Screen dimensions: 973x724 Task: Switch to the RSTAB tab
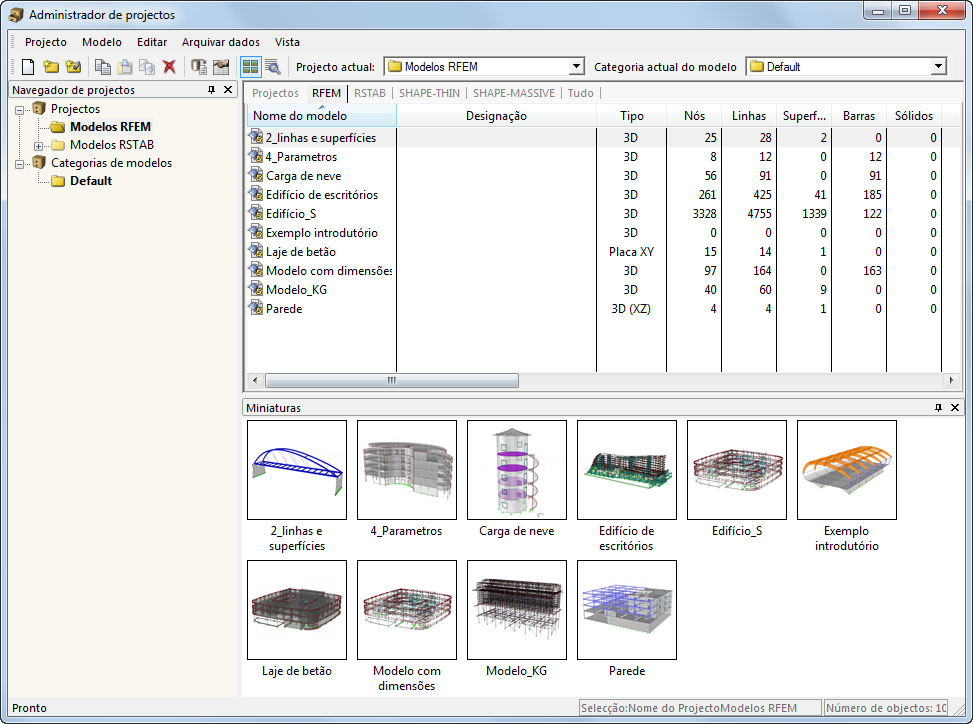[370, 93]
